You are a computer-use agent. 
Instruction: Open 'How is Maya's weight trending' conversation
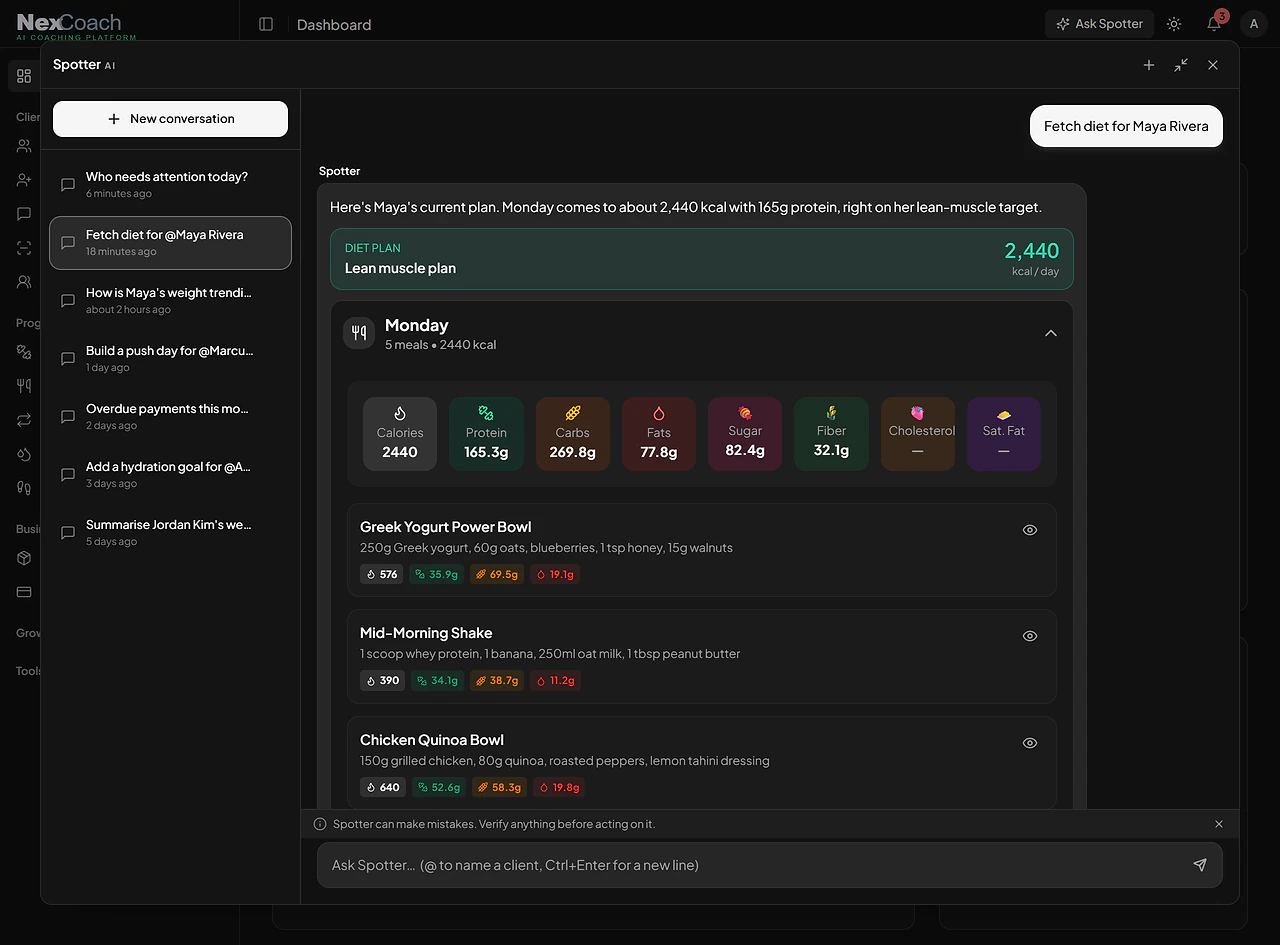[x=170, y=301]
